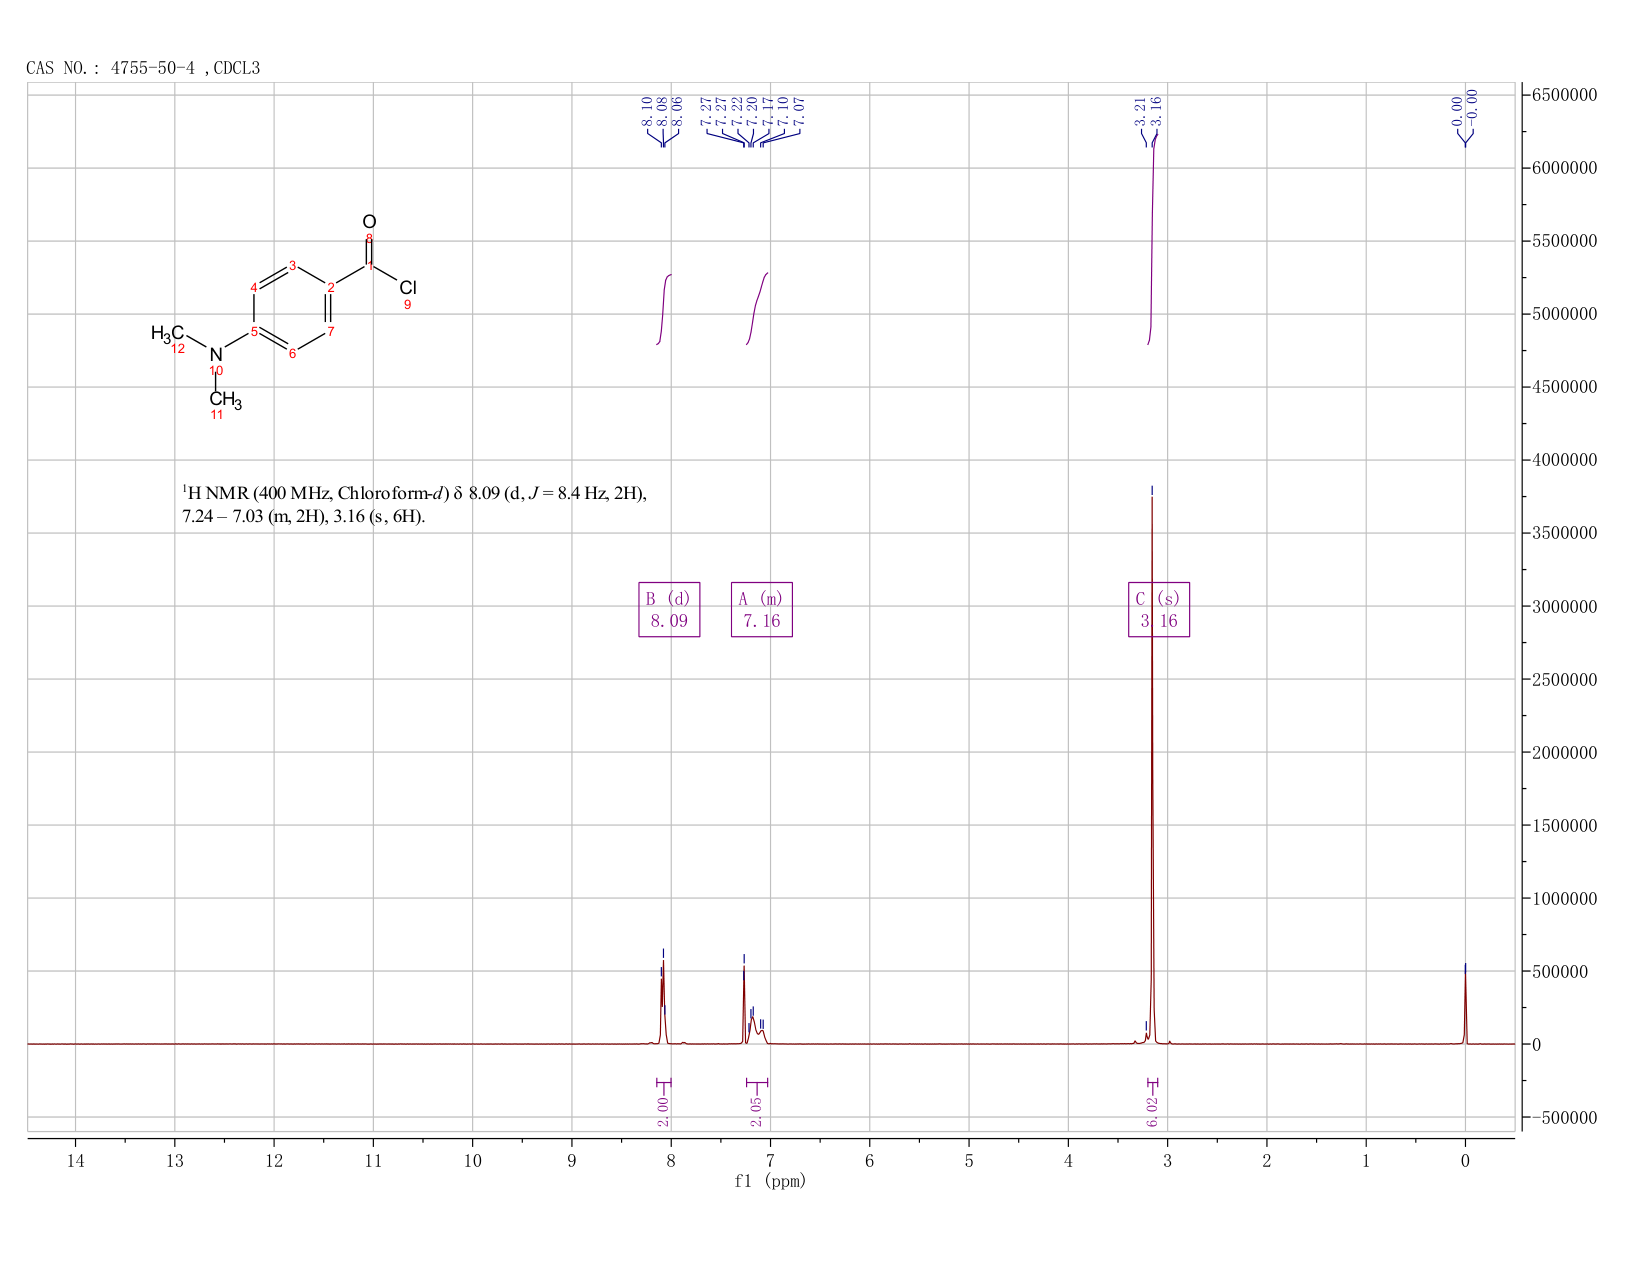Select the multiplet box labeled B (d) 8.09
1650x1275 pixels.
(669, 609)
